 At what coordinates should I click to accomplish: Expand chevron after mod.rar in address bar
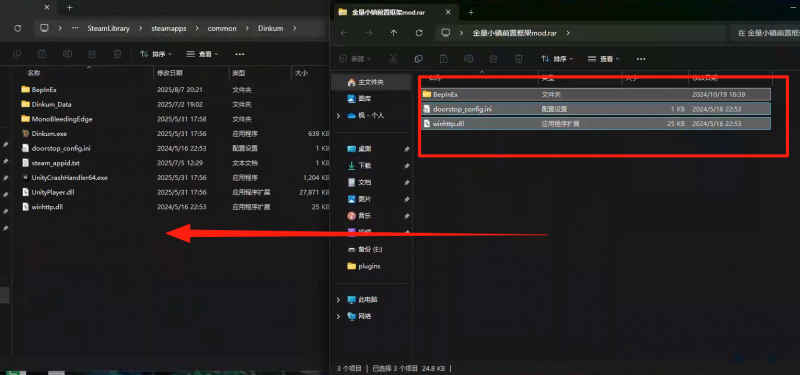click(568, 33)
